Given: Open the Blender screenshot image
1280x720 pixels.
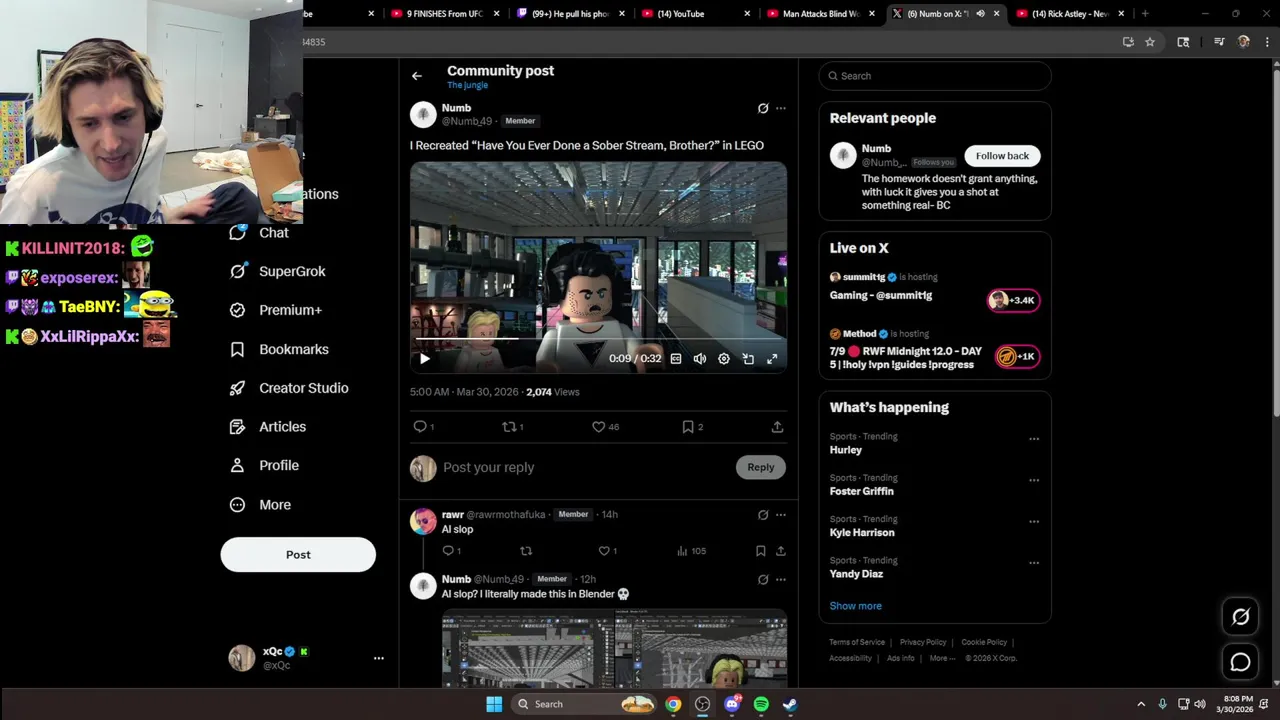Looking at the screenshot, I should [x=614, y=649].
